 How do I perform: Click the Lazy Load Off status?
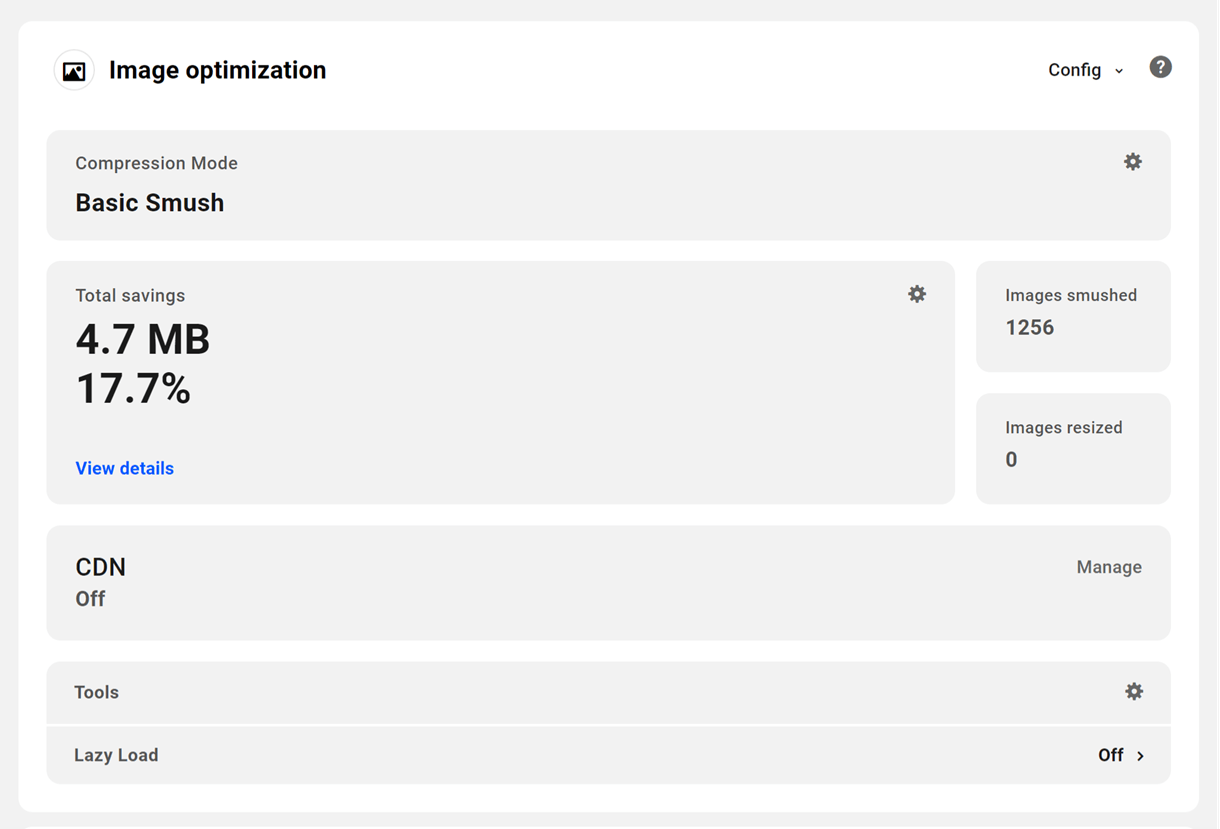1111,755
